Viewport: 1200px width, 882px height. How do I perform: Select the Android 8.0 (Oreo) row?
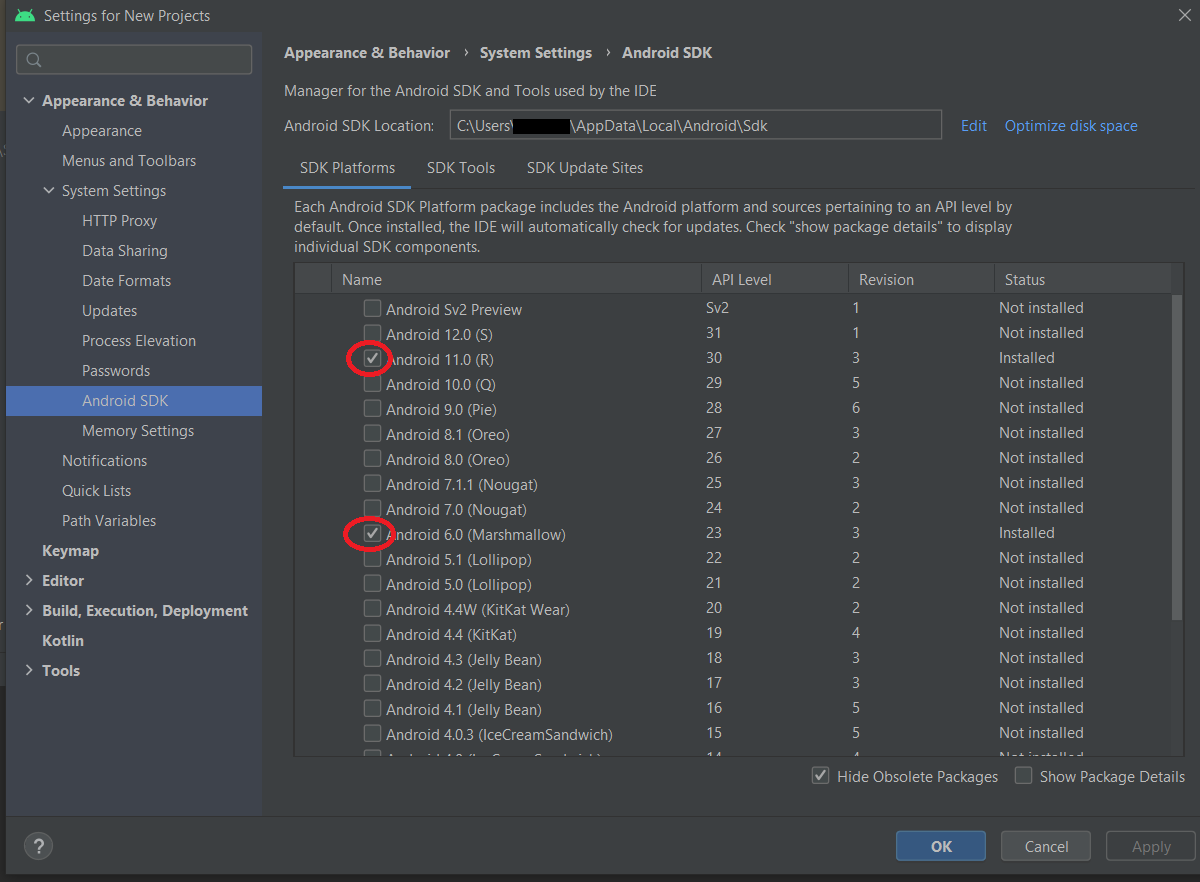tap(732, 458)
